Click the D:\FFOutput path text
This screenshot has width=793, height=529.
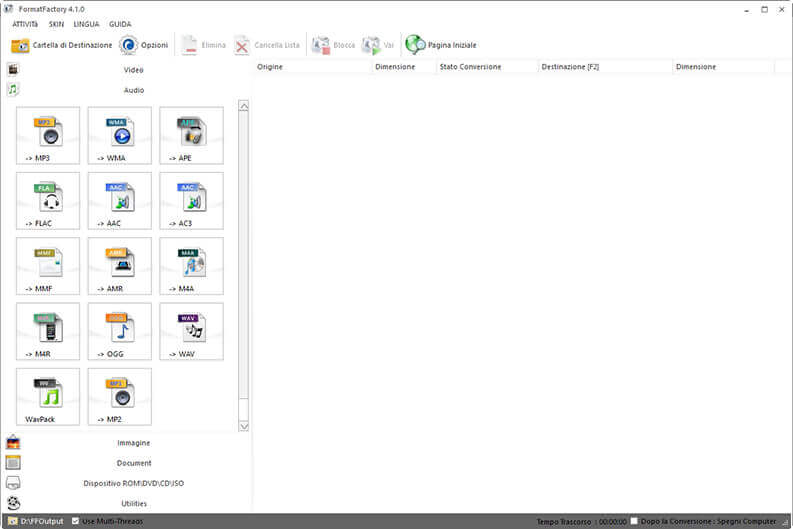coord(42,521)
